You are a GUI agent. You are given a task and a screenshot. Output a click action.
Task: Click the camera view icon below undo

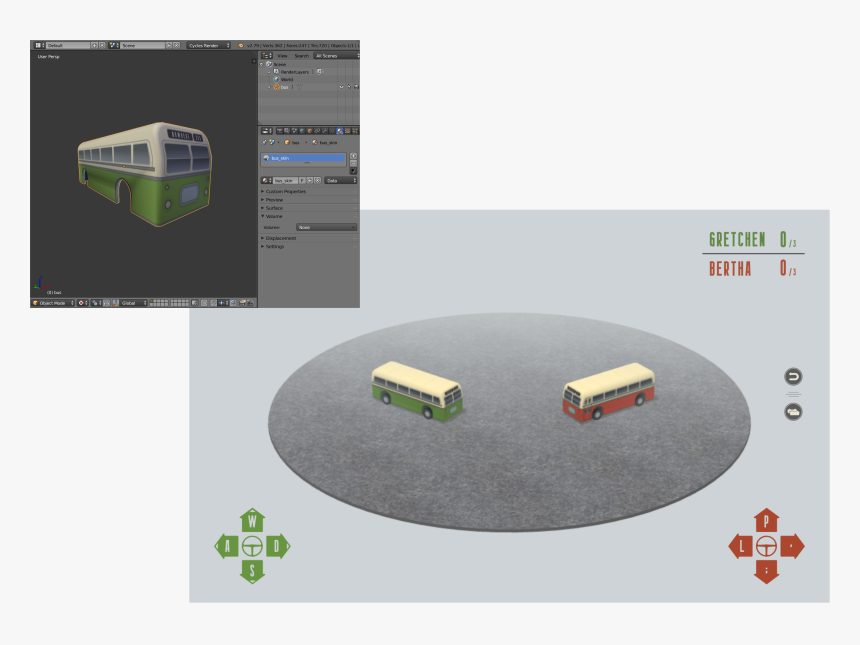click(x=793, y=411)
